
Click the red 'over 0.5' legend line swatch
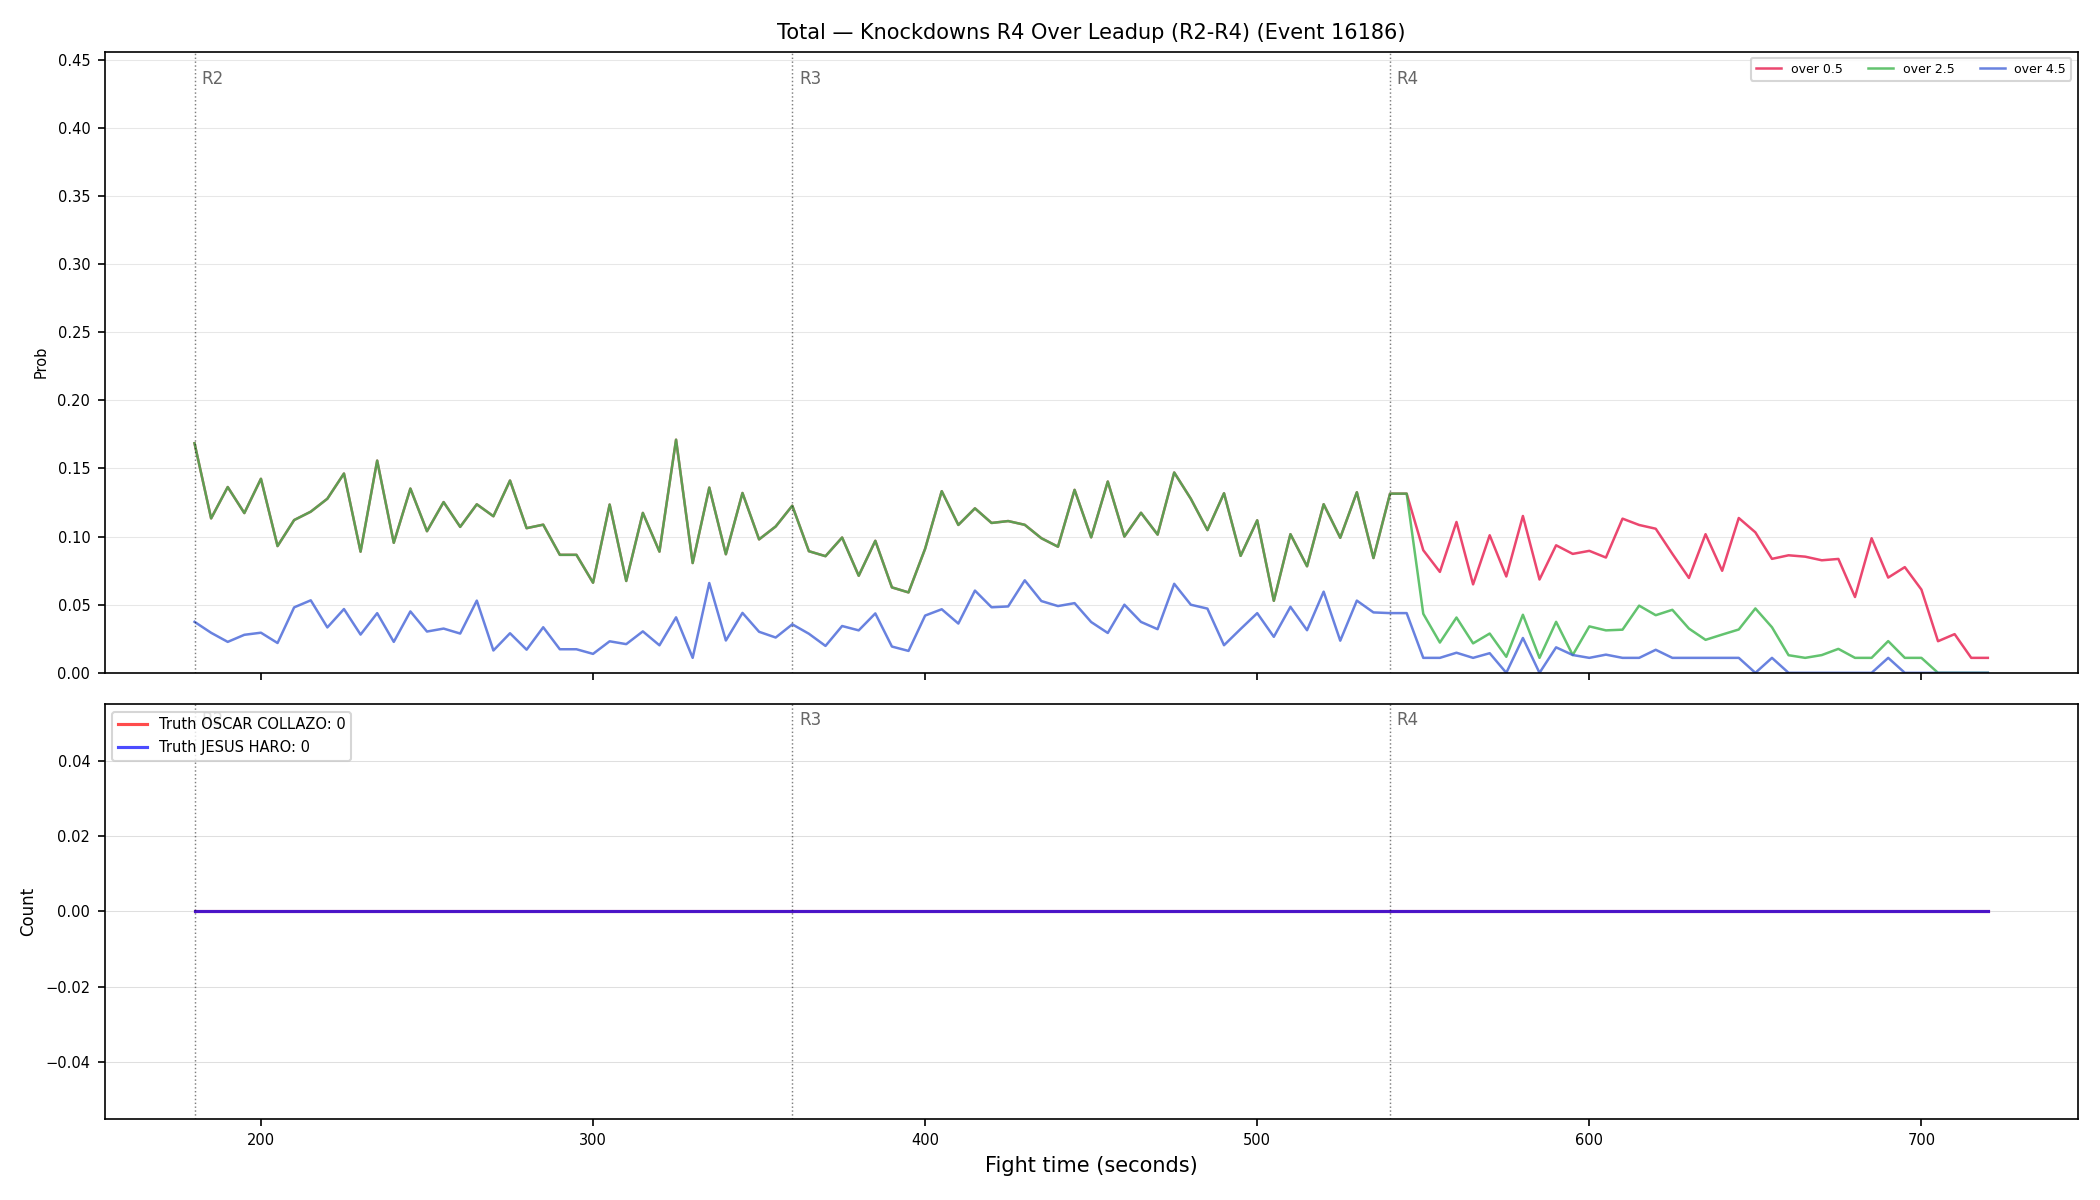coord(1769,69)
